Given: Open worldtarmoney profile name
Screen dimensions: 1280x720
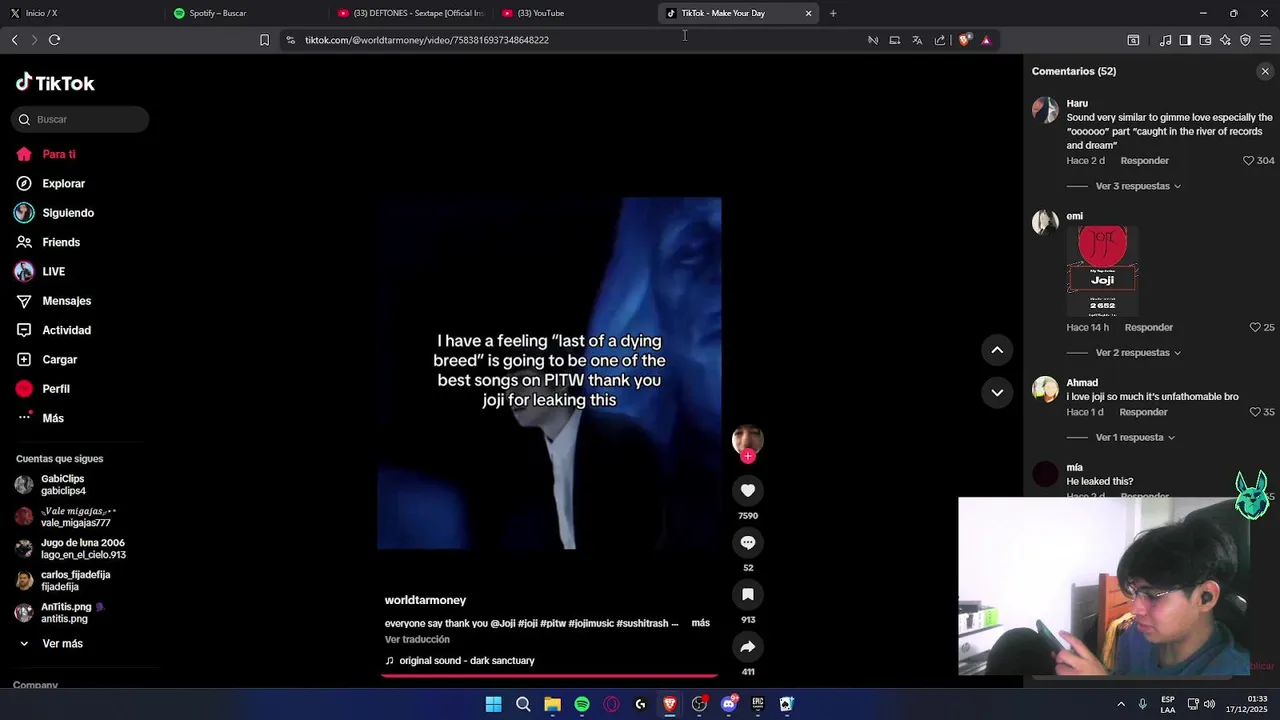Looking at the screenshot, I should pyautogui.click(x=425, y=600).
